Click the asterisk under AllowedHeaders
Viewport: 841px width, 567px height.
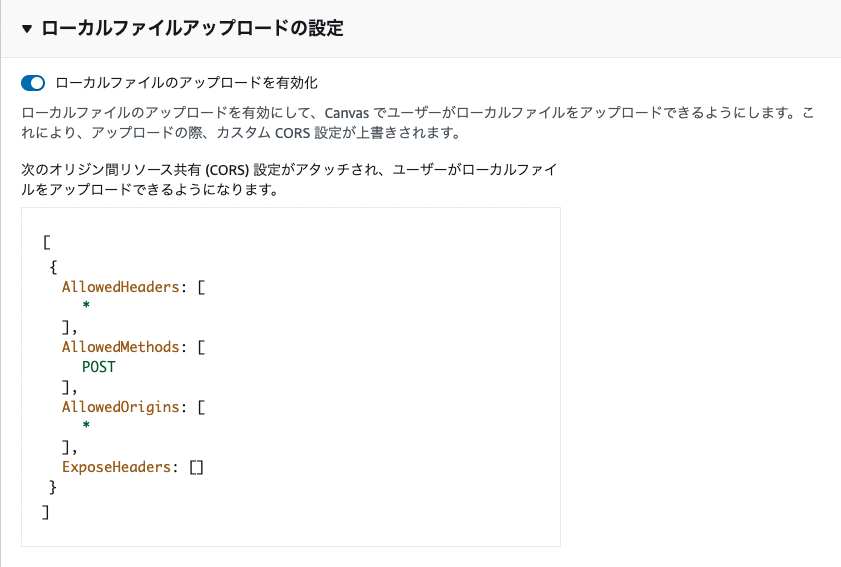point(87,307)
